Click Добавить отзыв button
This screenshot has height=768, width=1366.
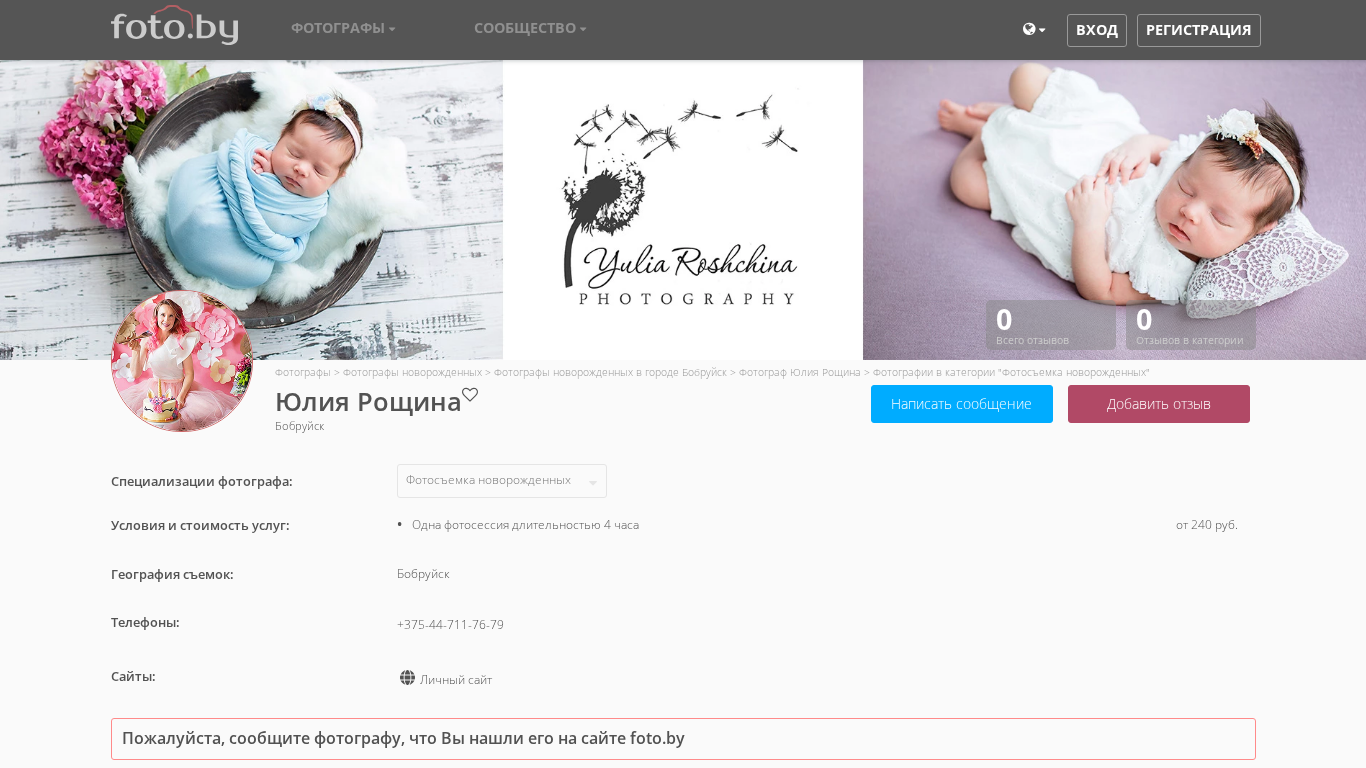point(1158,404)
